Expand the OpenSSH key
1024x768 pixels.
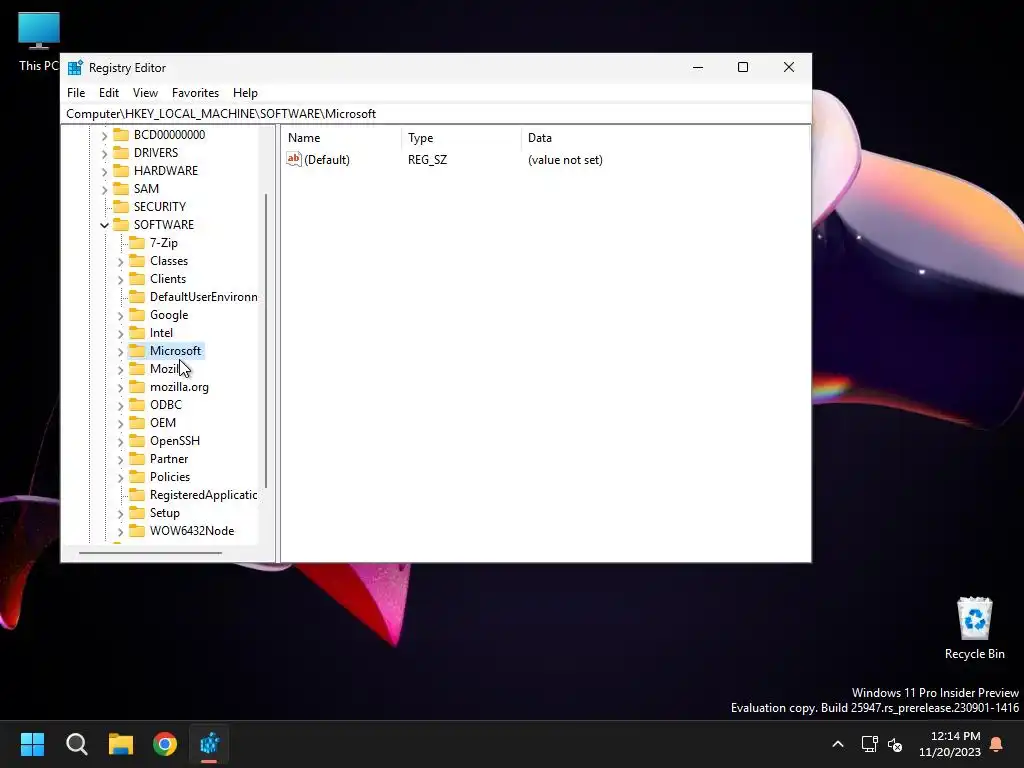[x=120, y=441]
